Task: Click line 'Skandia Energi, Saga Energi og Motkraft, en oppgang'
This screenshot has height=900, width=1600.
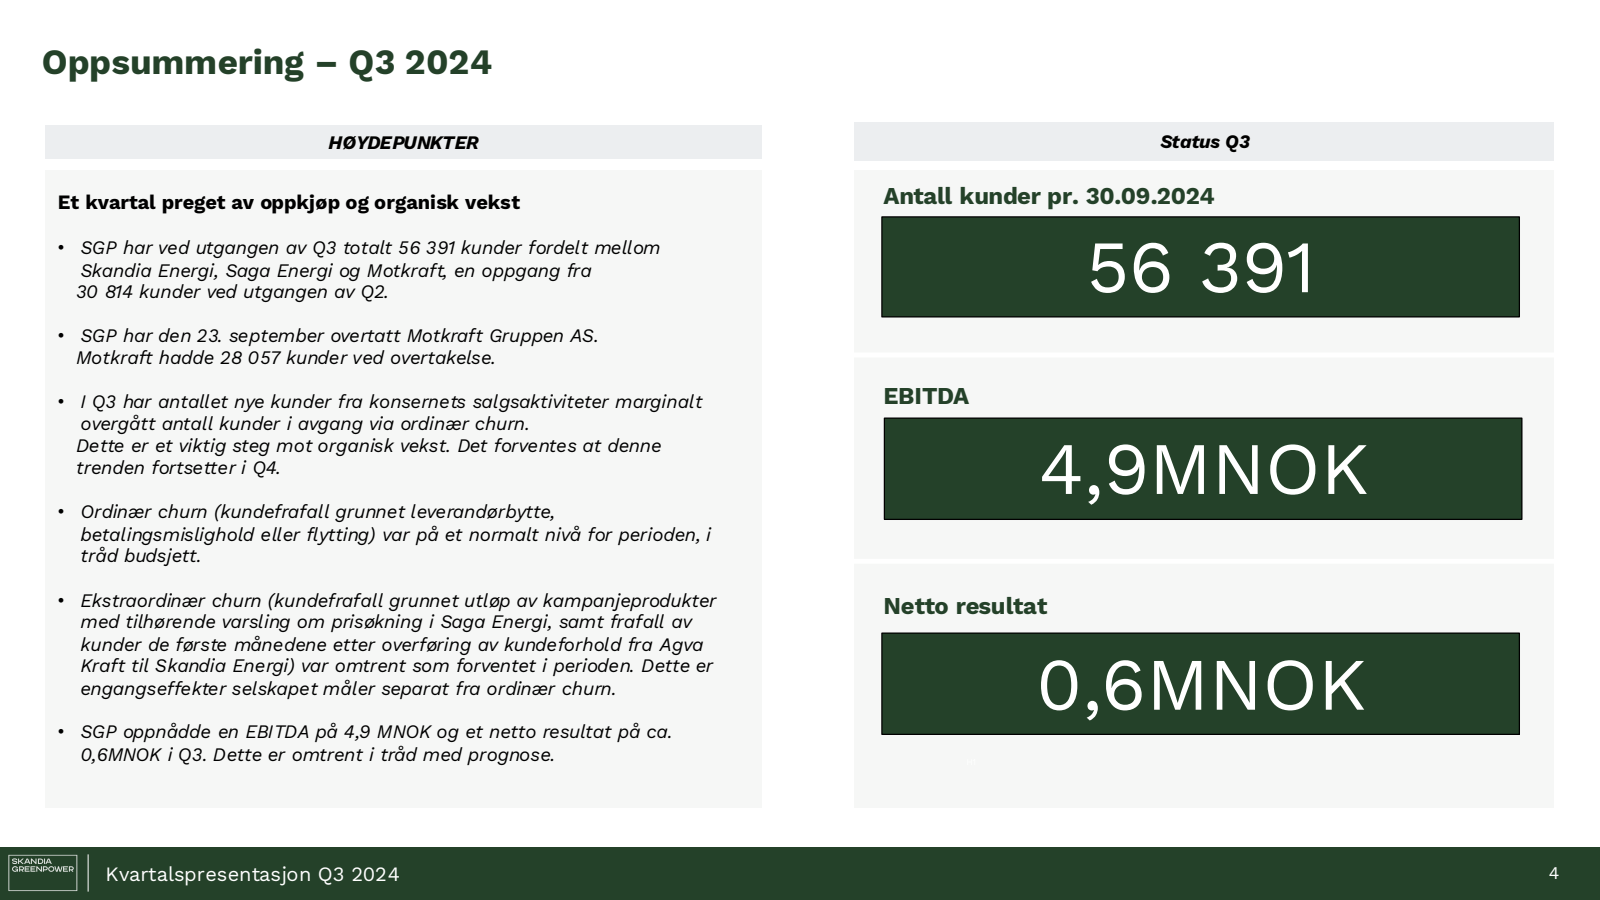Action: [336, 271]
